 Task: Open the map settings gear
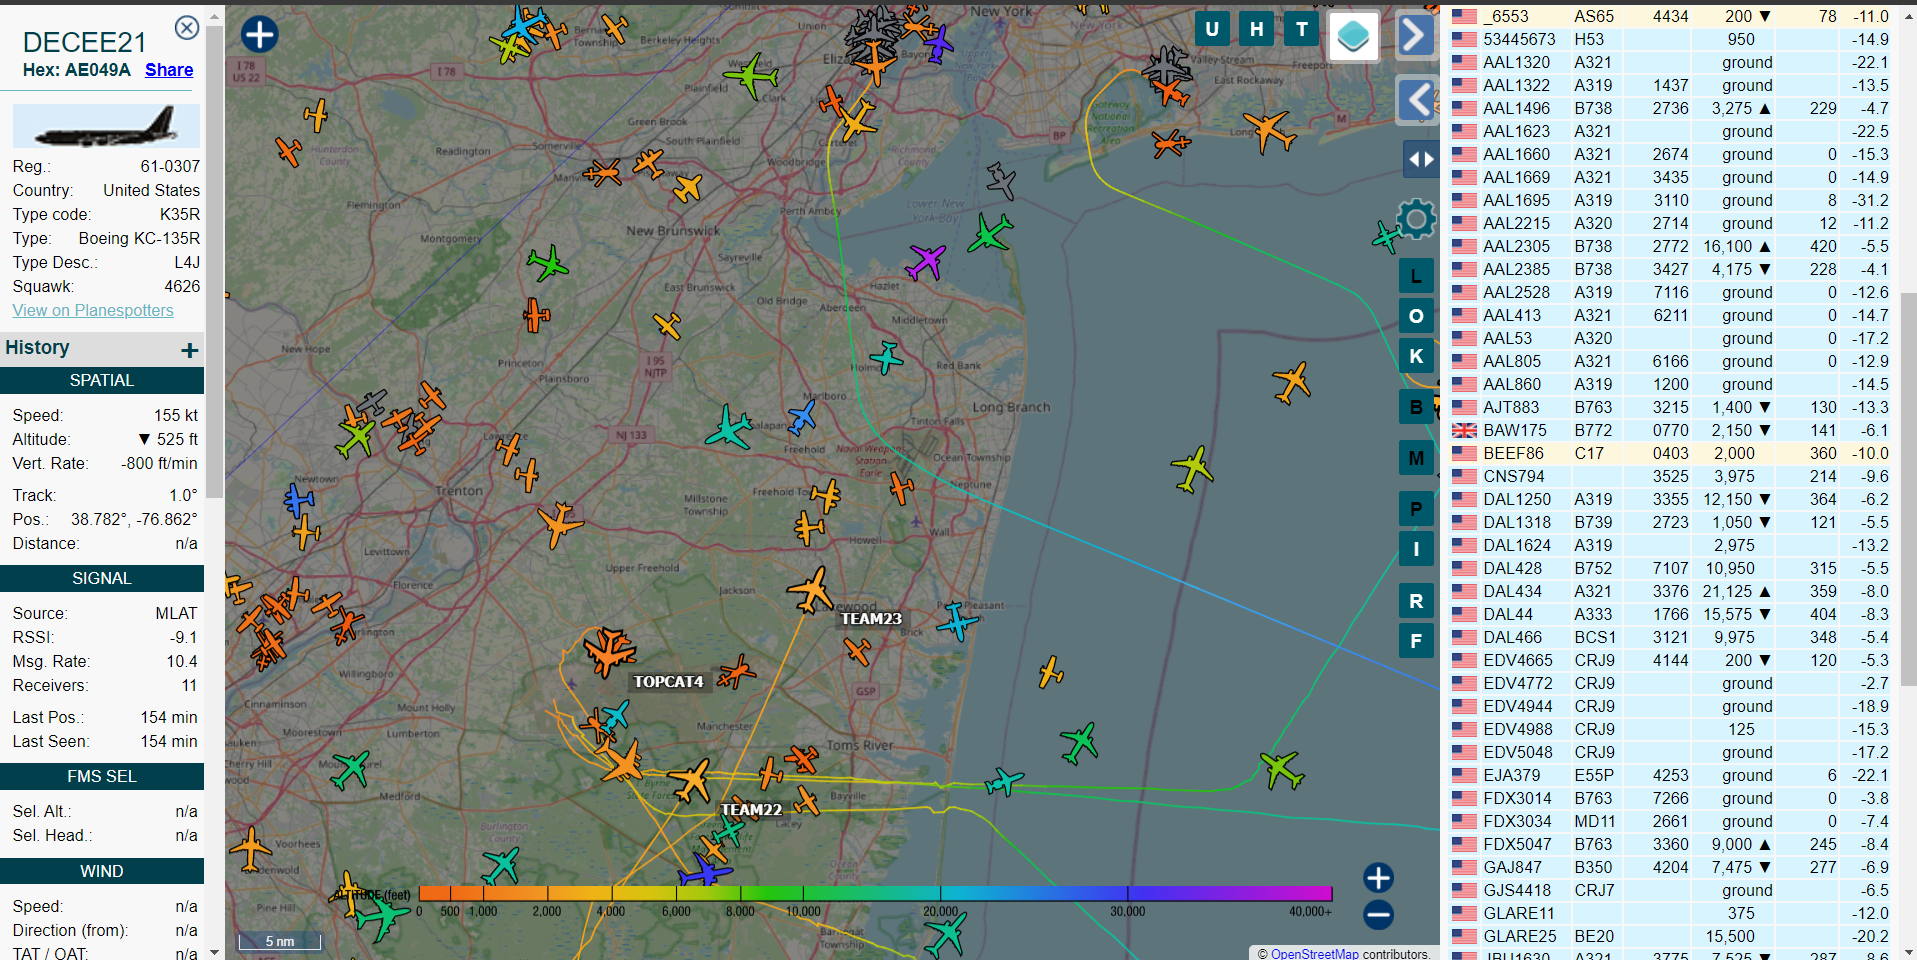click(x=1416, y=218)
